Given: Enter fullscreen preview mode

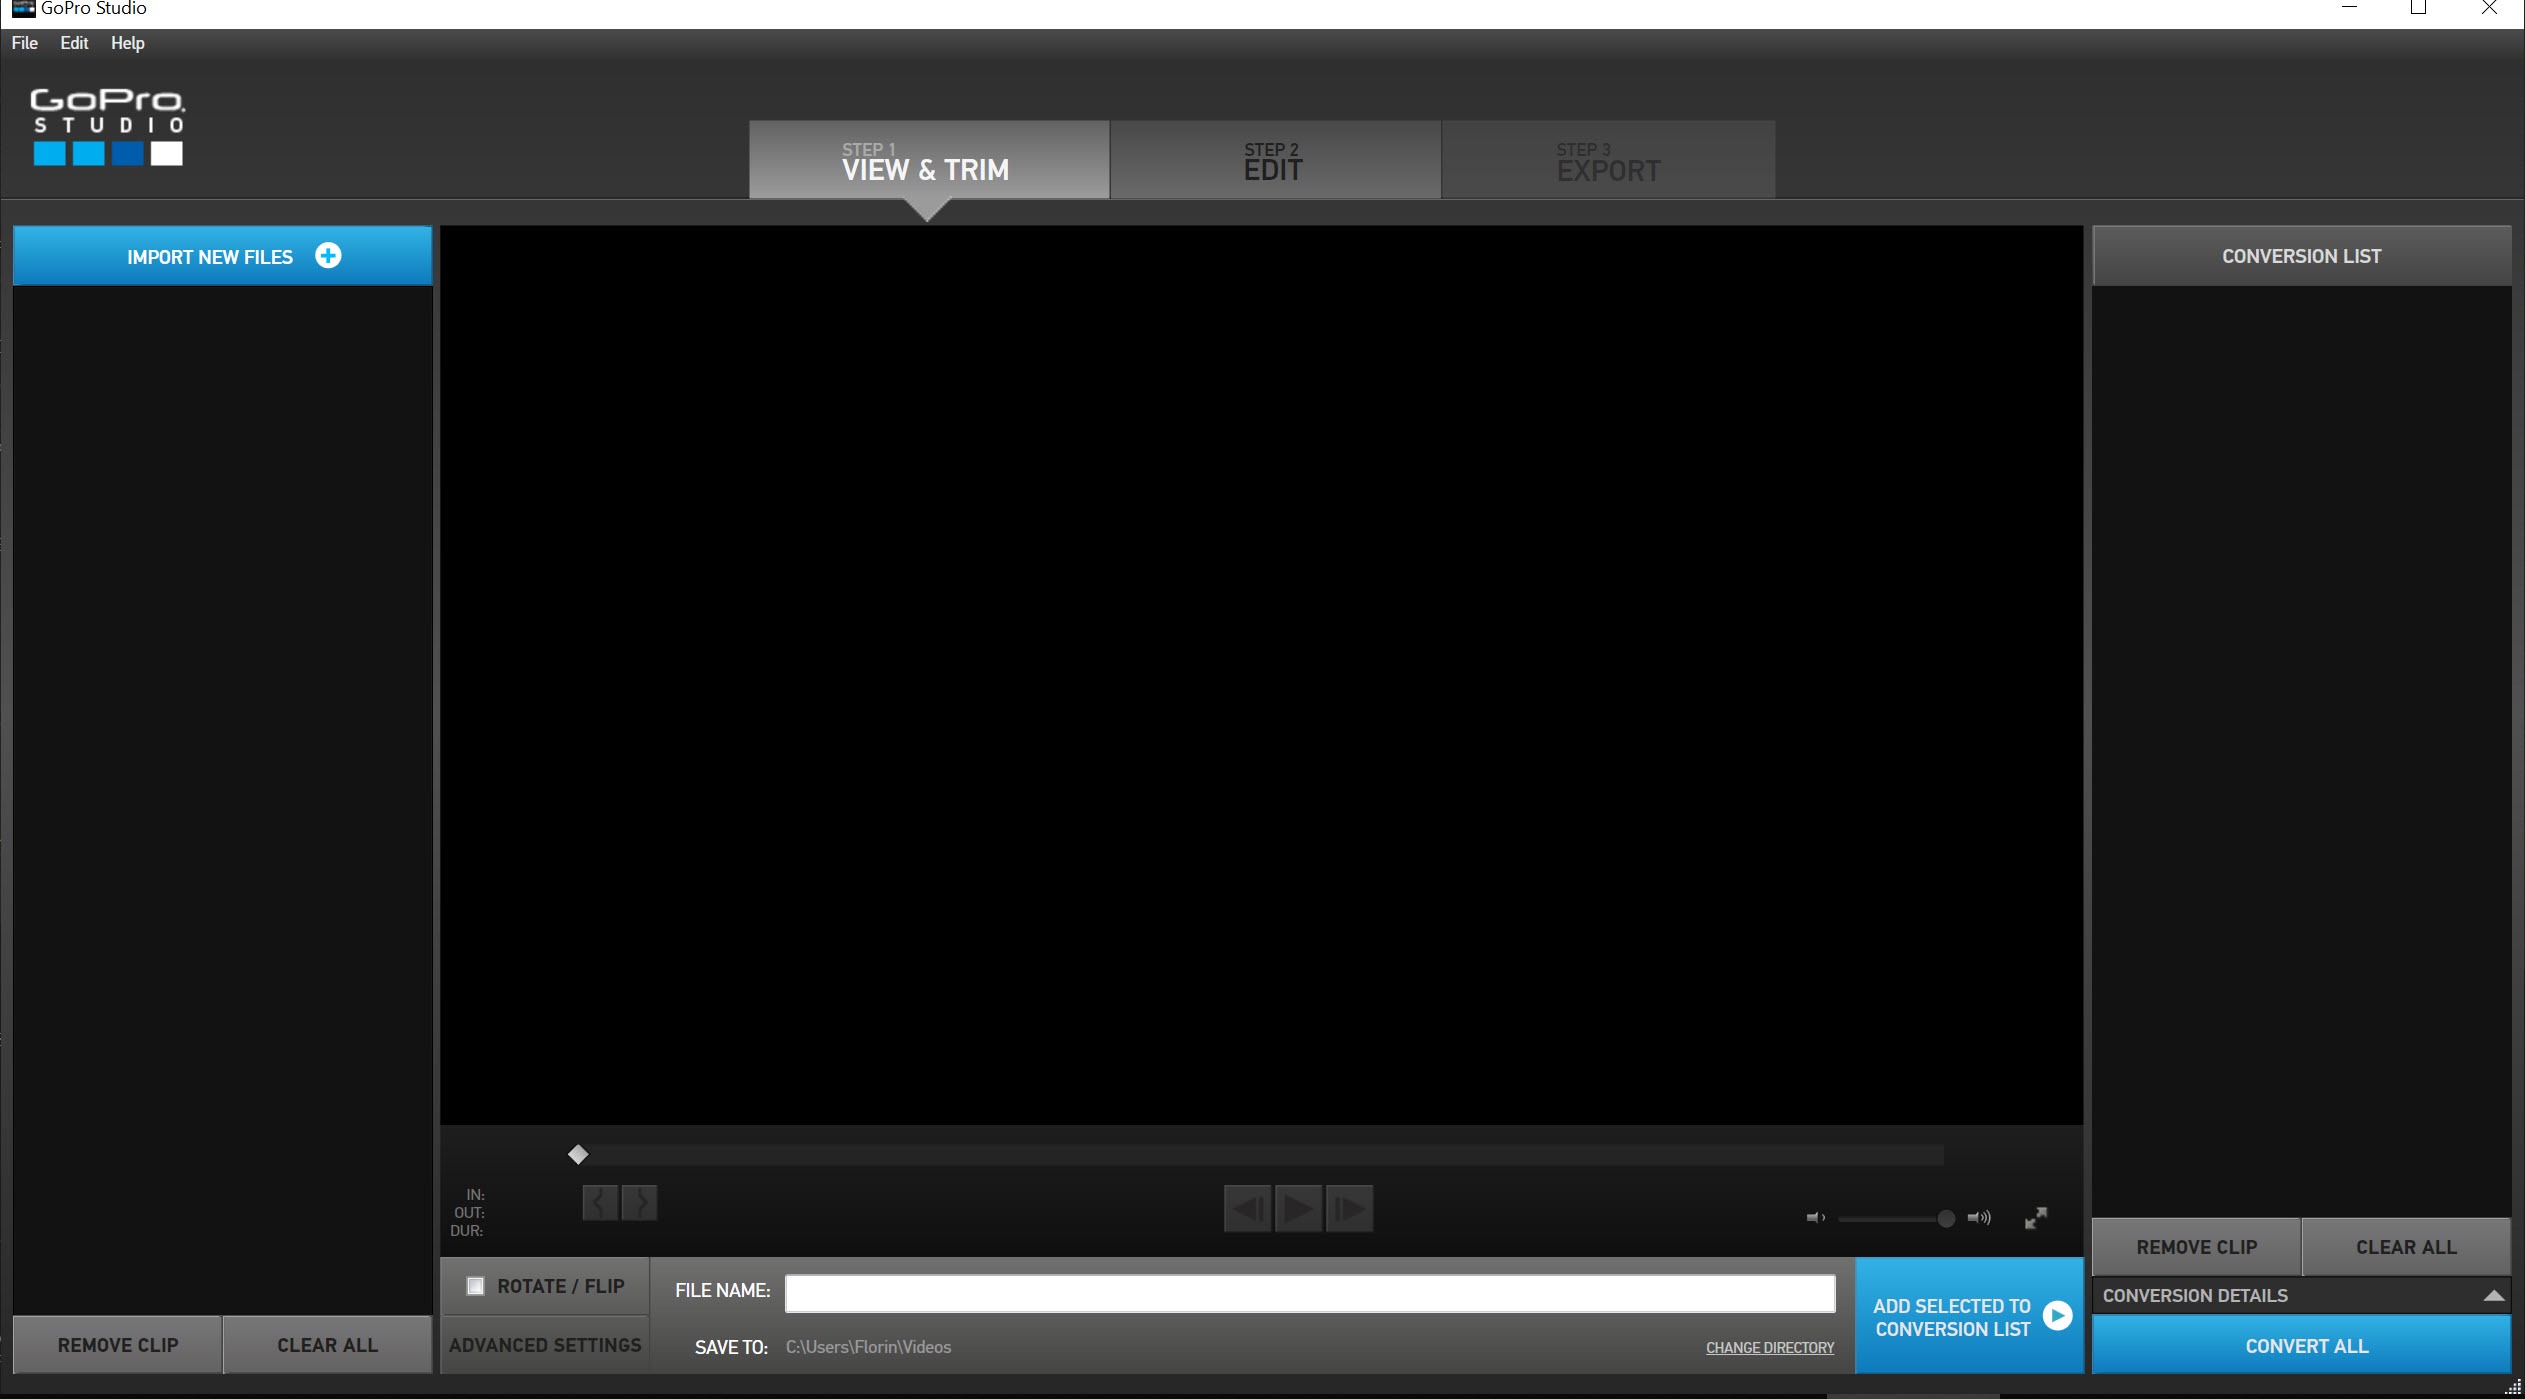Looking at the screenshot, I should point(2036,1217).
